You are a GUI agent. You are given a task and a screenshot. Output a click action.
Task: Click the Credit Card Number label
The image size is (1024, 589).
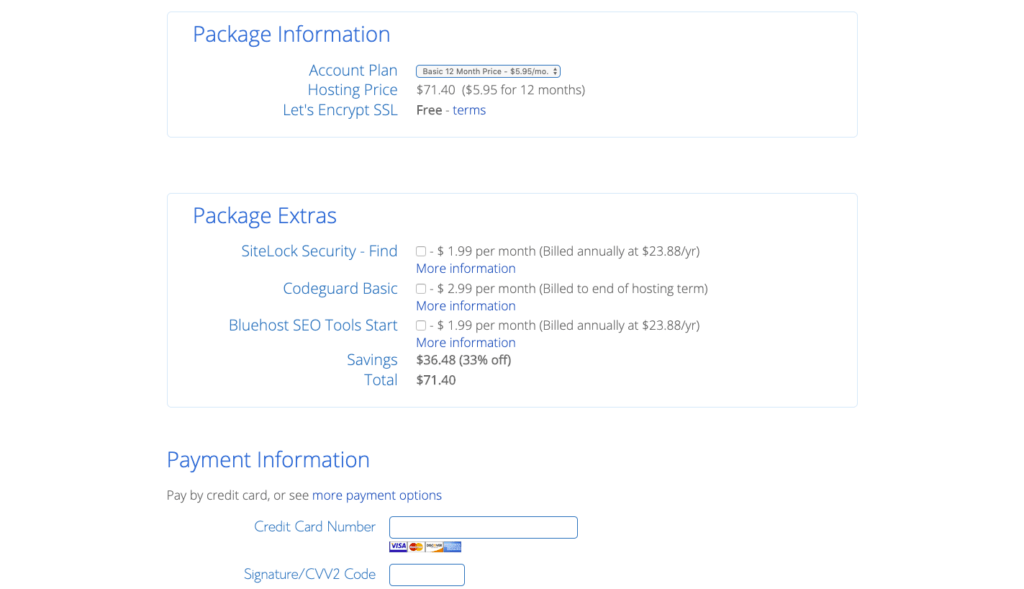(x=315, y=526)
